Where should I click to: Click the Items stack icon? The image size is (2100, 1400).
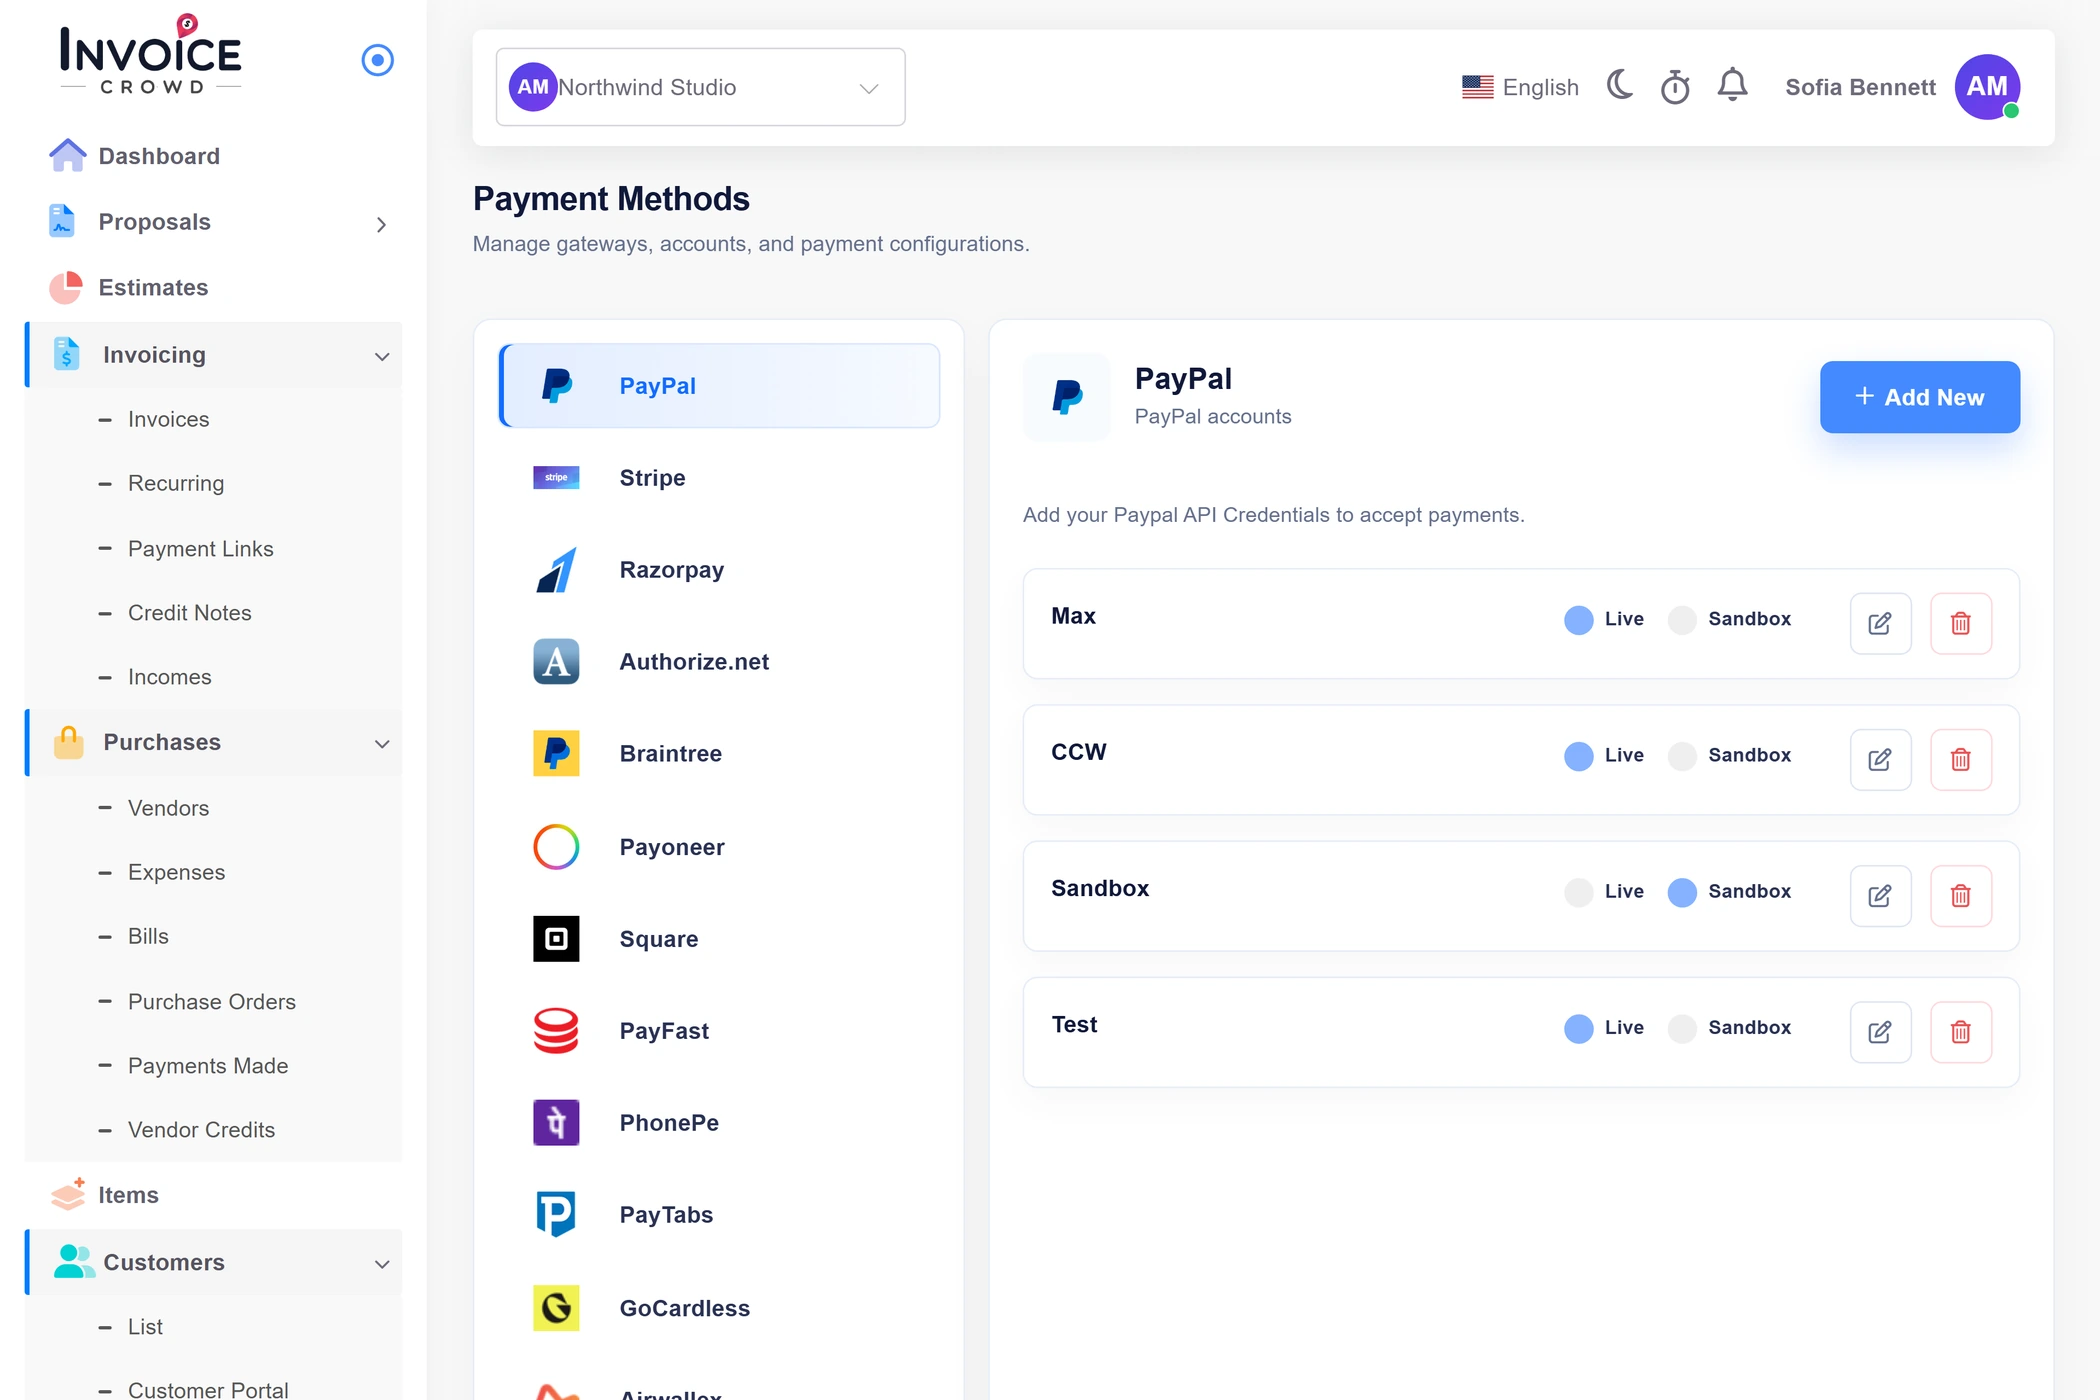tap(68, 1194)
